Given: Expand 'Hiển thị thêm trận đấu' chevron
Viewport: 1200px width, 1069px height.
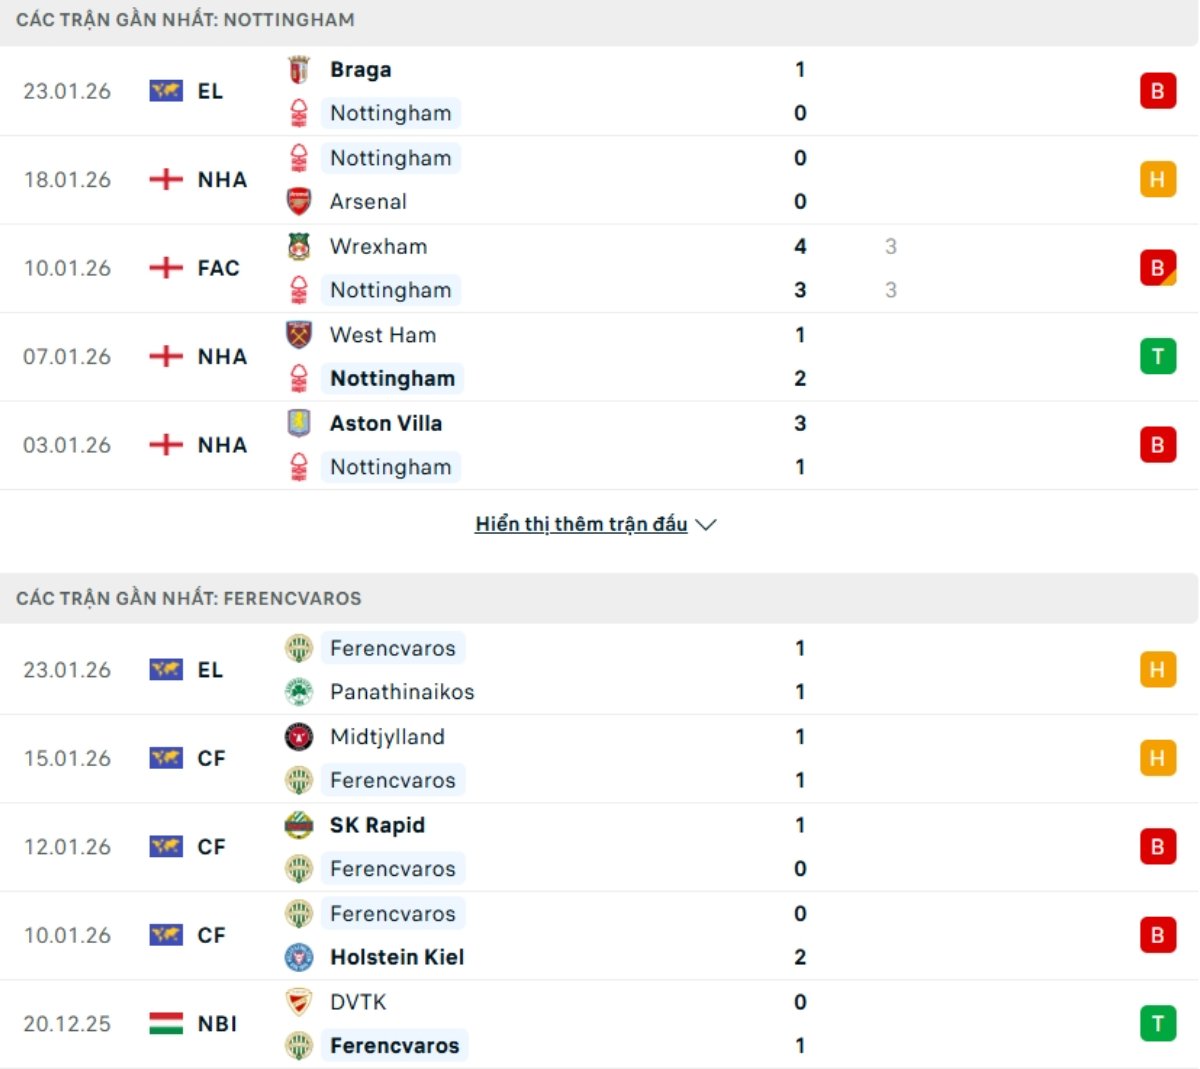Looking at the screenshot, I should (706, 525).
